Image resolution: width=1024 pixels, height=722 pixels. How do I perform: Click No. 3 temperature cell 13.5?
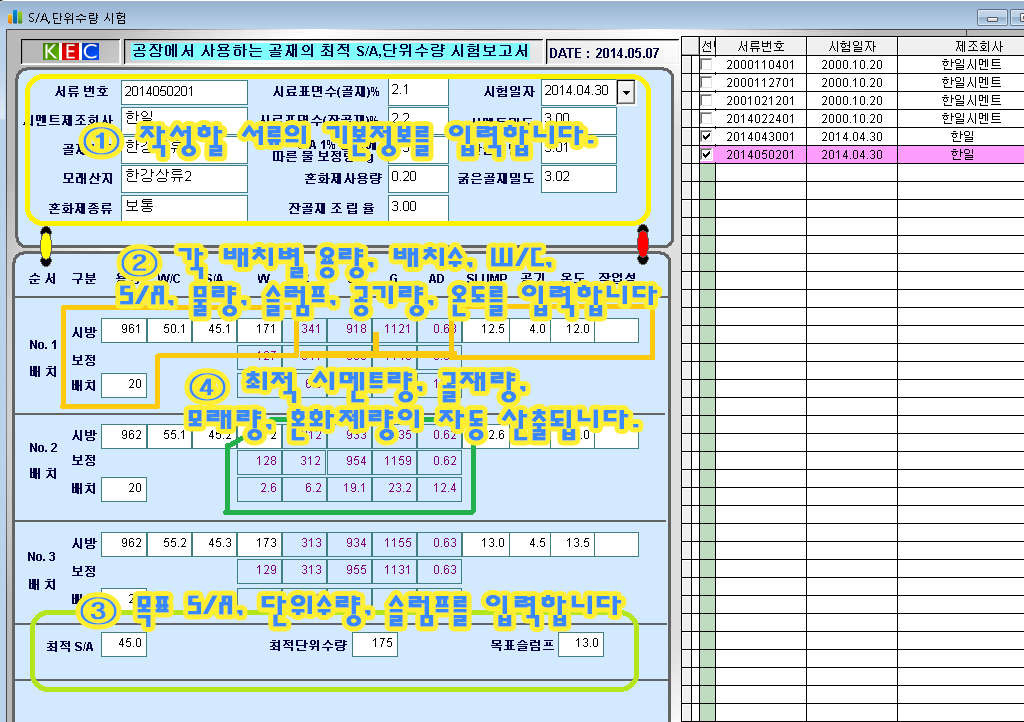coord(572,544)
